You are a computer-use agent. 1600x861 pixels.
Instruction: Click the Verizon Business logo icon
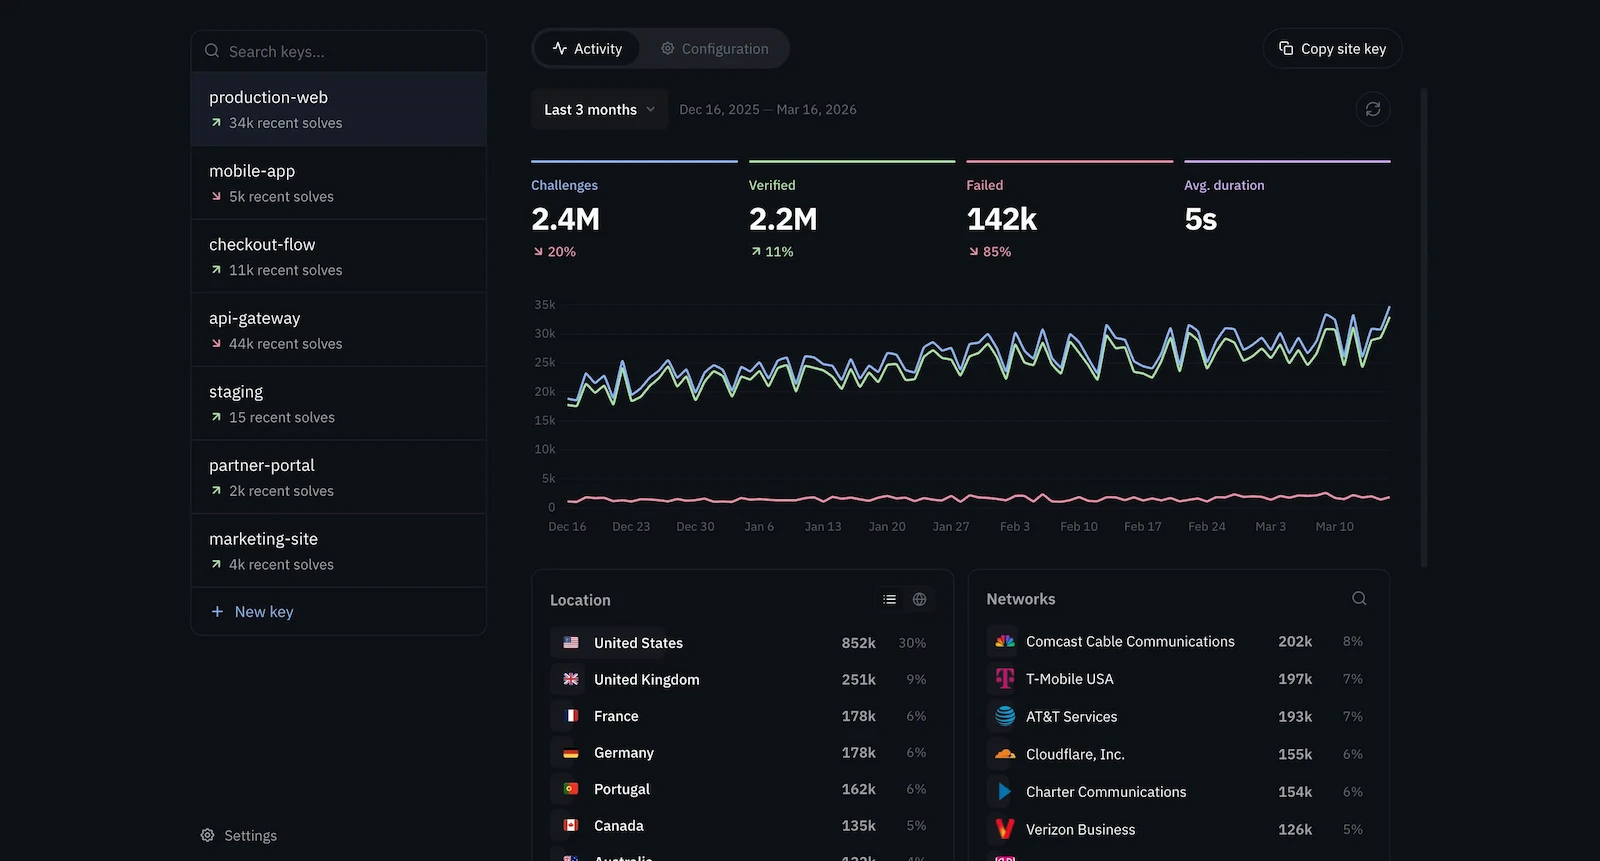pos(1005,829)
